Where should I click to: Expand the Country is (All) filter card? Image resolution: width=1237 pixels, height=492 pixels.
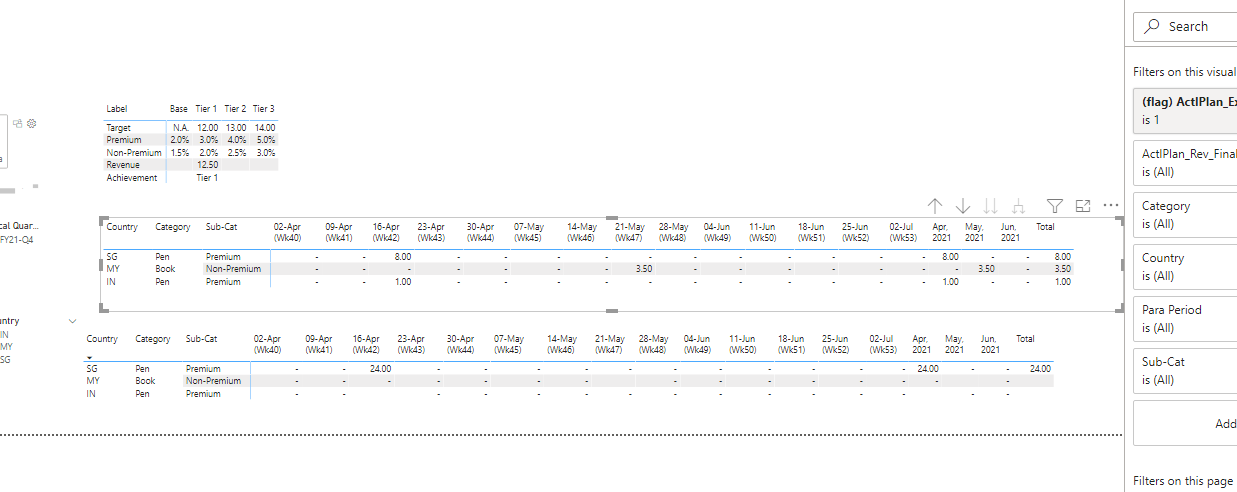[1185, 266]
